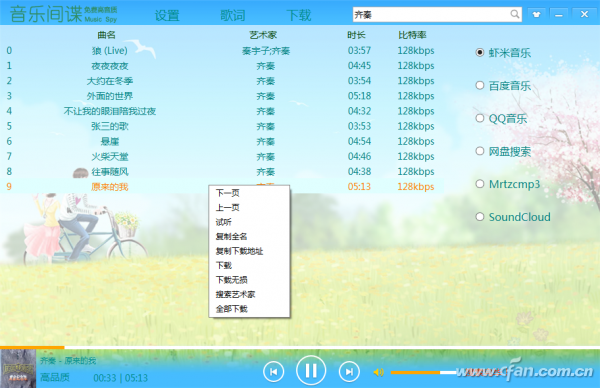The width and height of the screenshot is (600, 388).
Task: Click the search magnifier icon
Action: 515,15
